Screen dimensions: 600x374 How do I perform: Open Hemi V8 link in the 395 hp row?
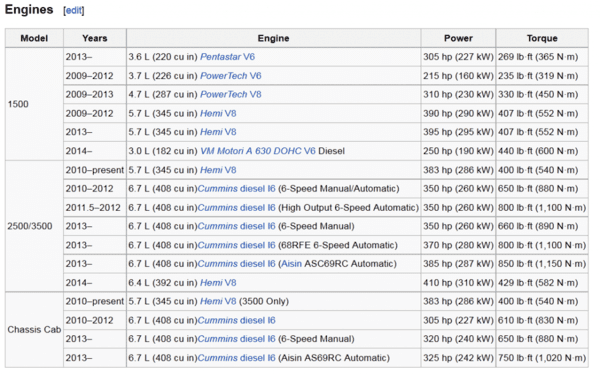pyautogui.click(x=218, y=132)
